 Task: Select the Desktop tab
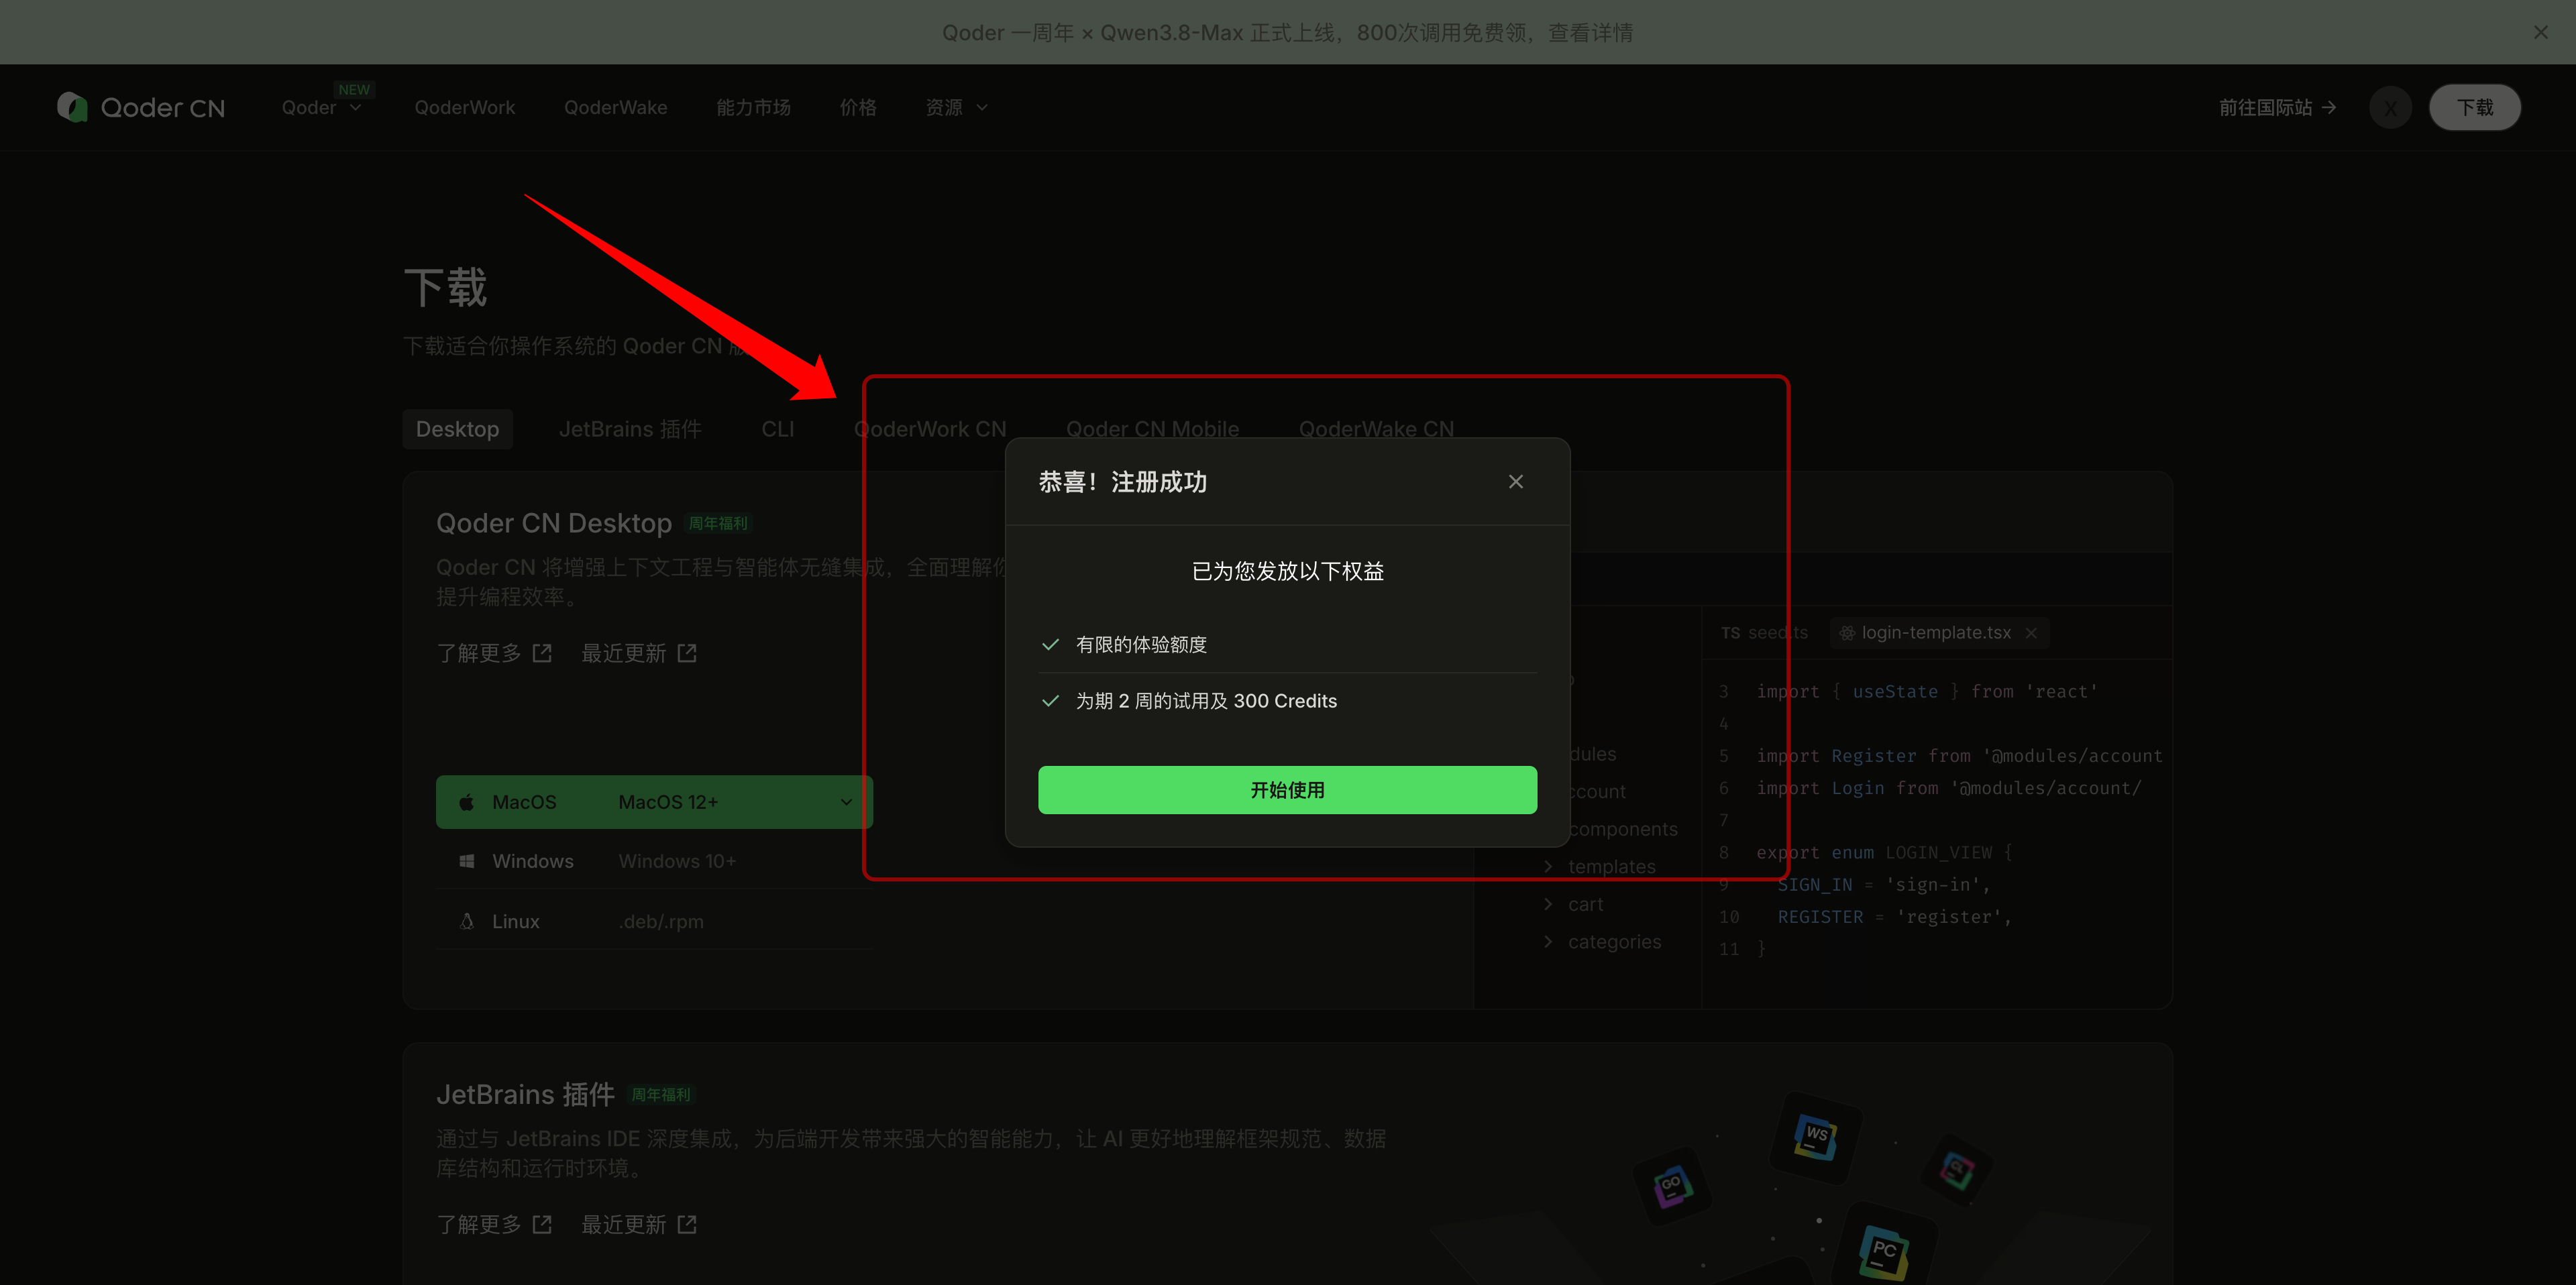tap(457, 429)
